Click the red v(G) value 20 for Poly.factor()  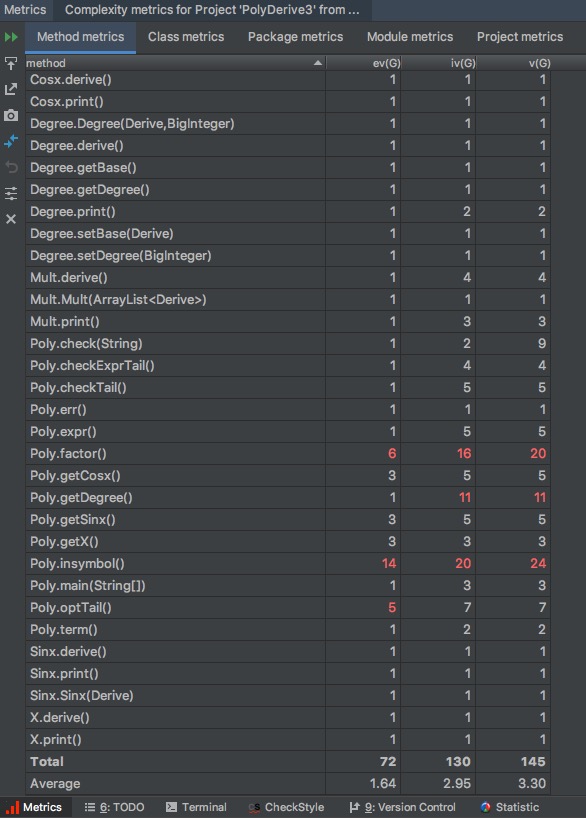(x=538, y=453)
